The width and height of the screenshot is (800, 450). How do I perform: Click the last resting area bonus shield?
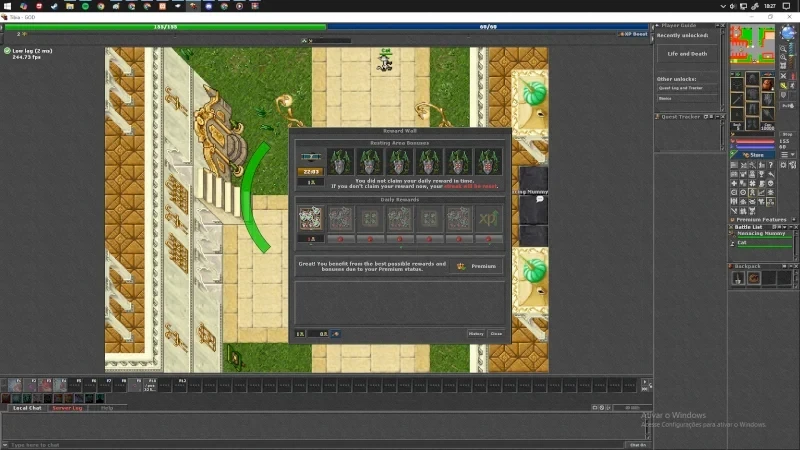[x=488, y=162]
